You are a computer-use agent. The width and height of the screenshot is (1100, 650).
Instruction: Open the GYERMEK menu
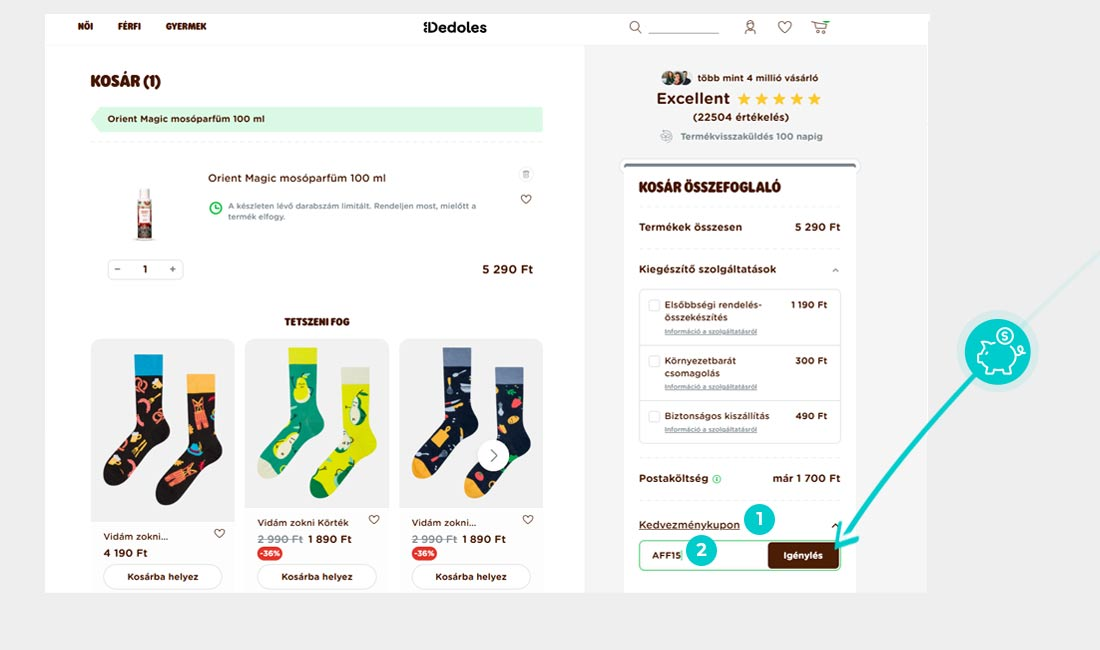[x=186, y=27]
